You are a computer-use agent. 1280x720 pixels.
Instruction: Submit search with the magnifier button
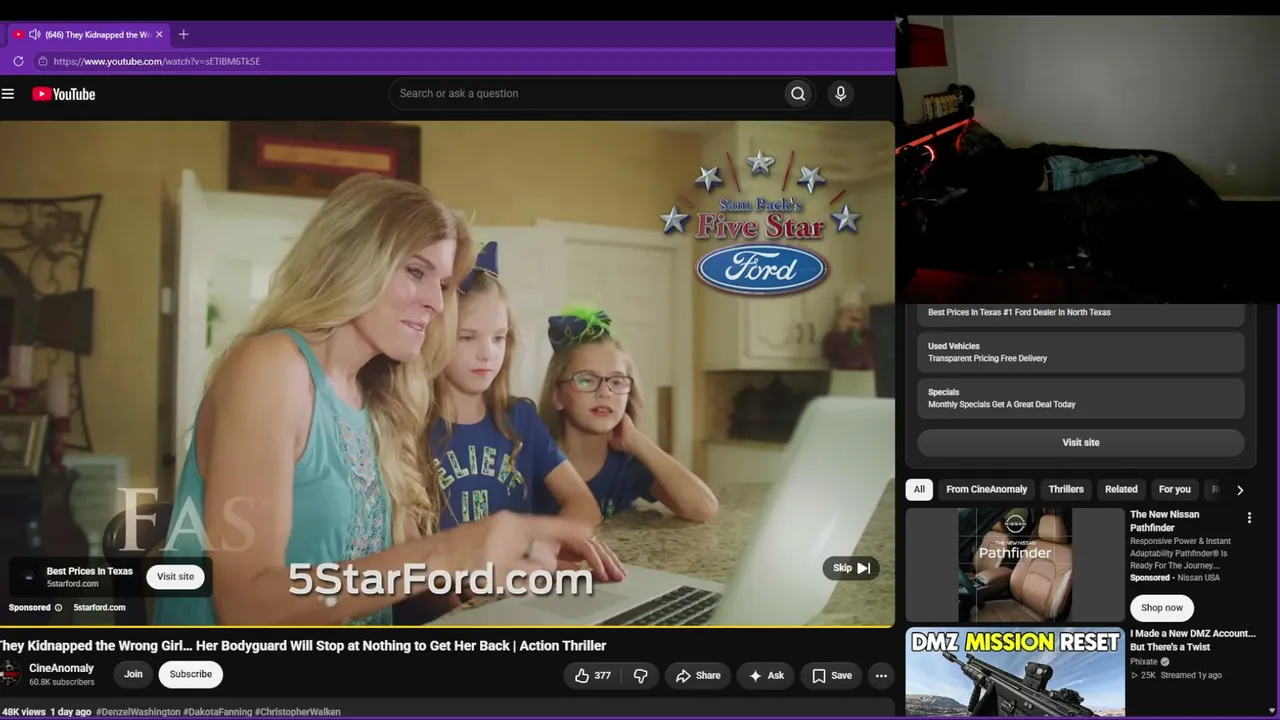(798, 94)
